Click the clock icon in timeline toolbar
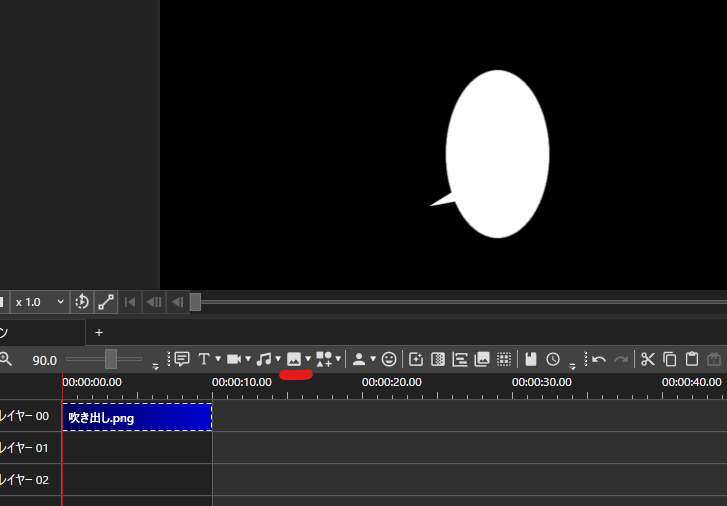 coord(553,359)
